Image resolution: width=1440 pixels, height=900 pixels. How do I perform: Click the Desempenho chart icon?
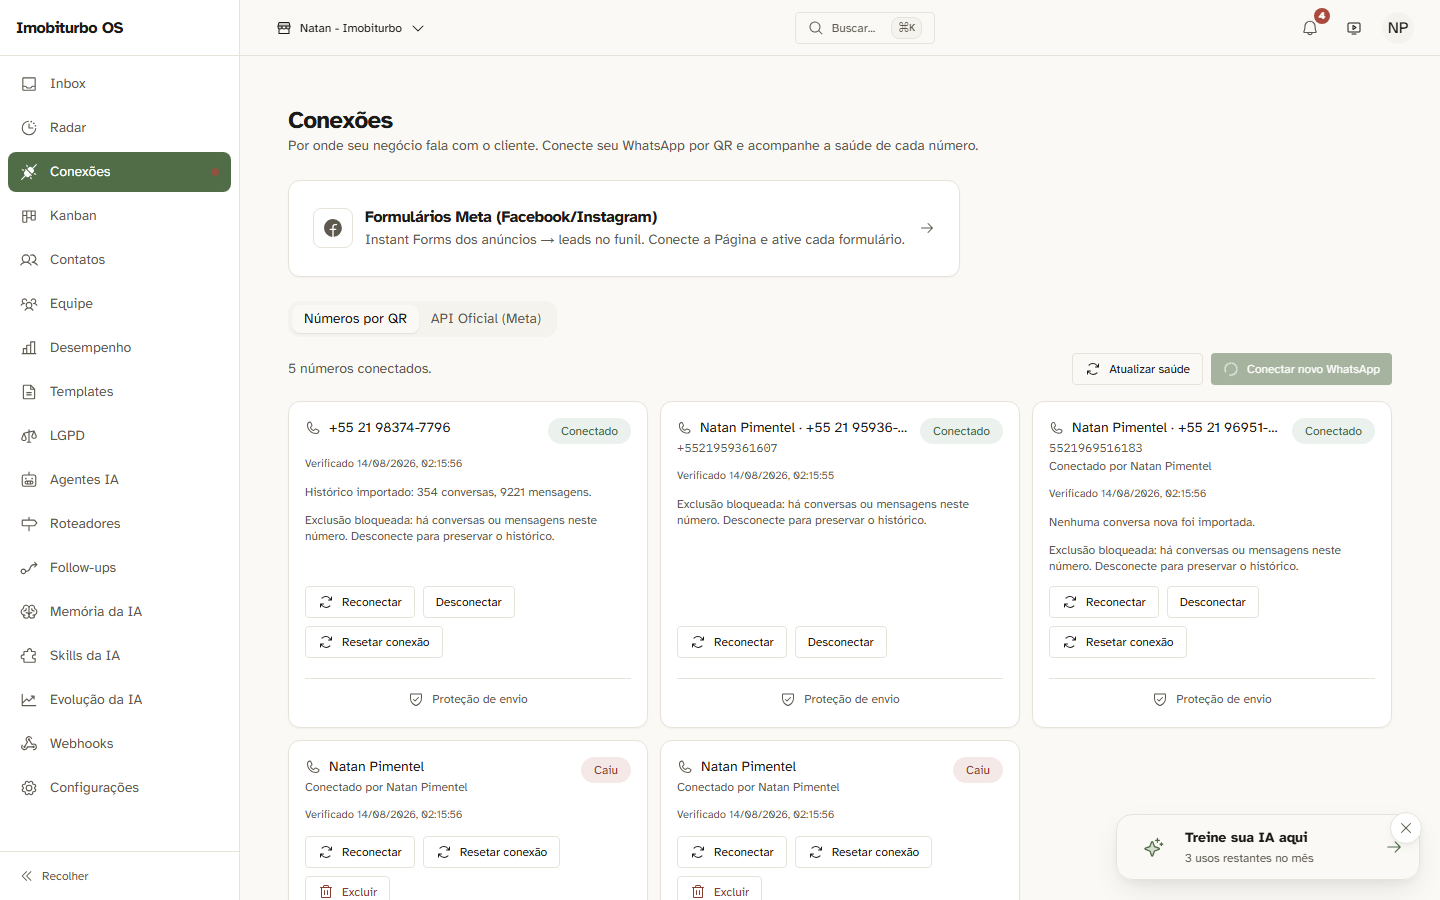coord(29,348)
